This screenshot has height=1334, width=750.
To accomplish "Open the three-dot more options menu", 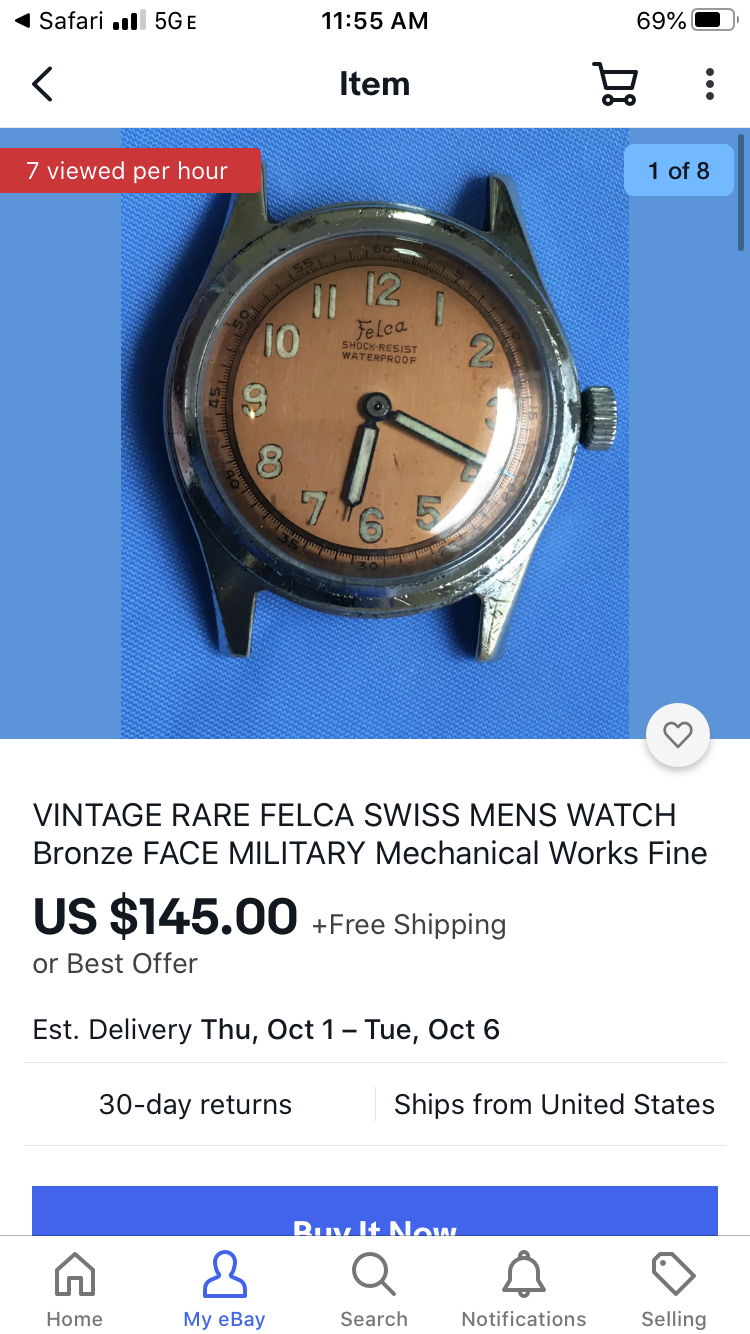I will [x=709, y=84].
